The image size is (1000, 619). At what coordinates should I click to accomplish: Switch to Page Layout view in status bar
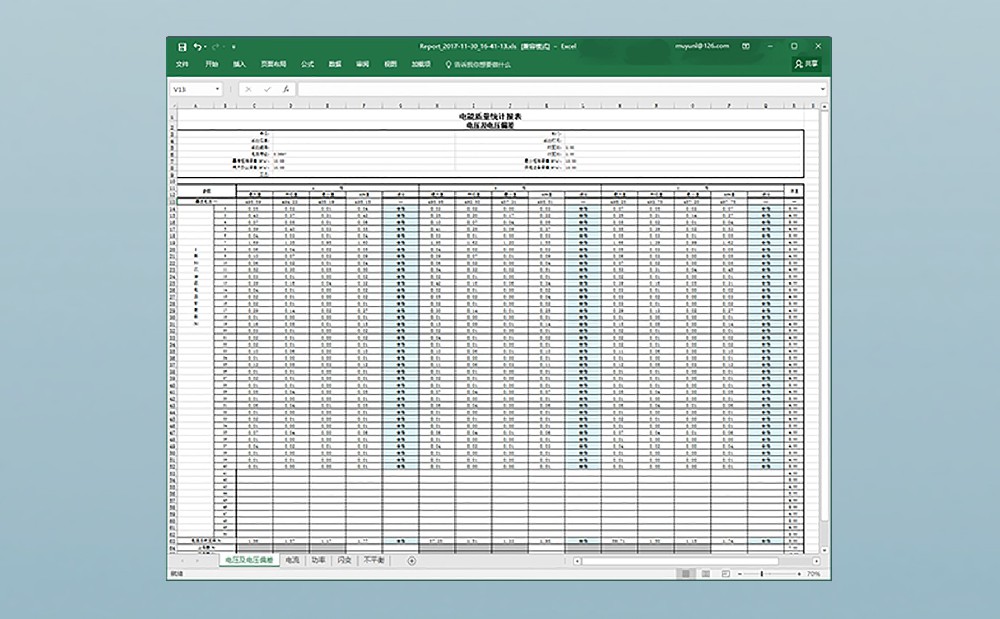click(704, 575)
